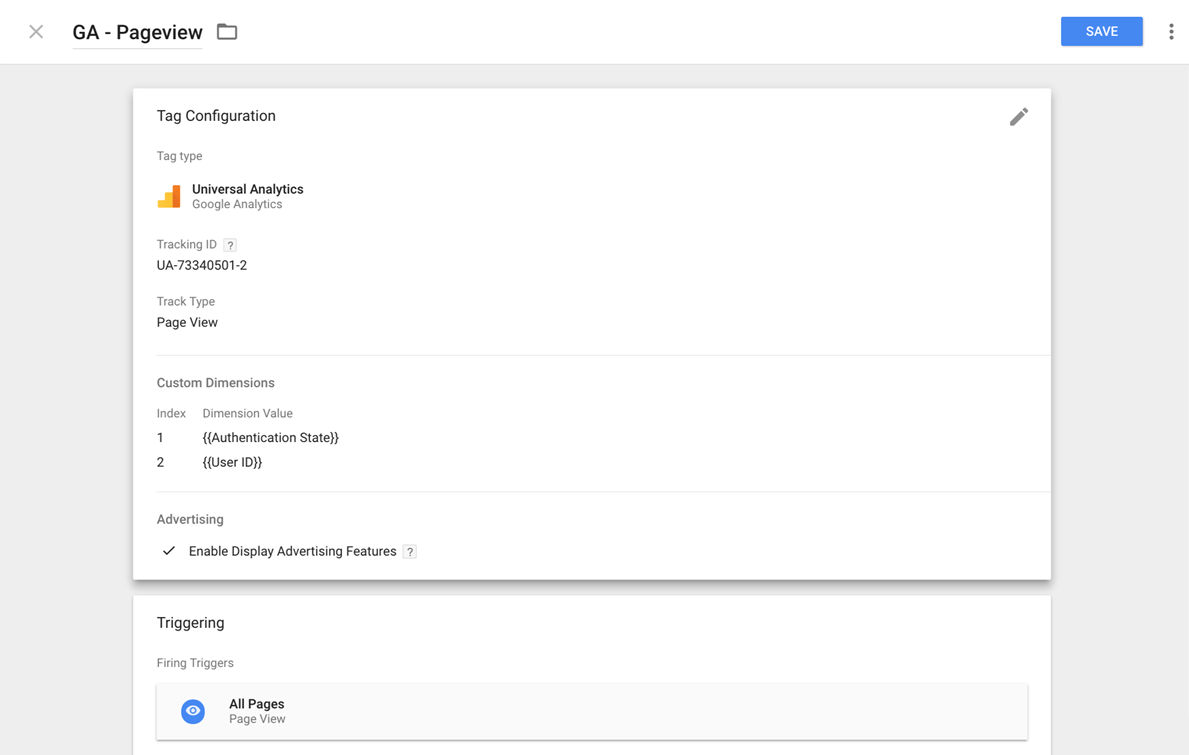This screenshot has height=755, width=1189.
Task: Select the All Pages firing trigger row
Action: pyautogui.click(x=591, y=711)
